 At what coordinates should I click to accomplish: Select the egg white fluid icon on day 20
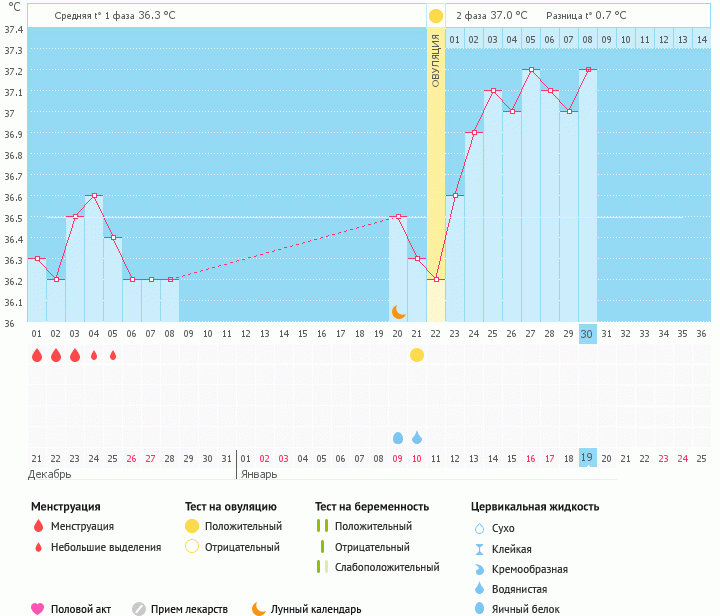pos(398,438)
